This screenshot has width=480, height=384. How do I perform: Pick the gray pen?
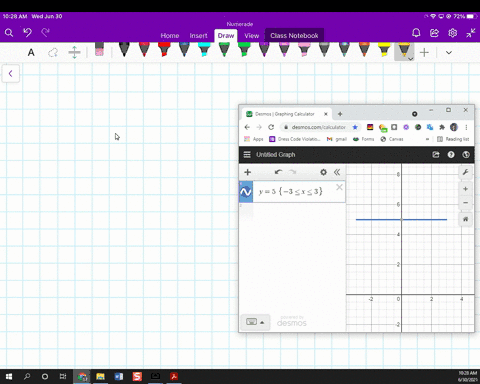click(324, 49)
